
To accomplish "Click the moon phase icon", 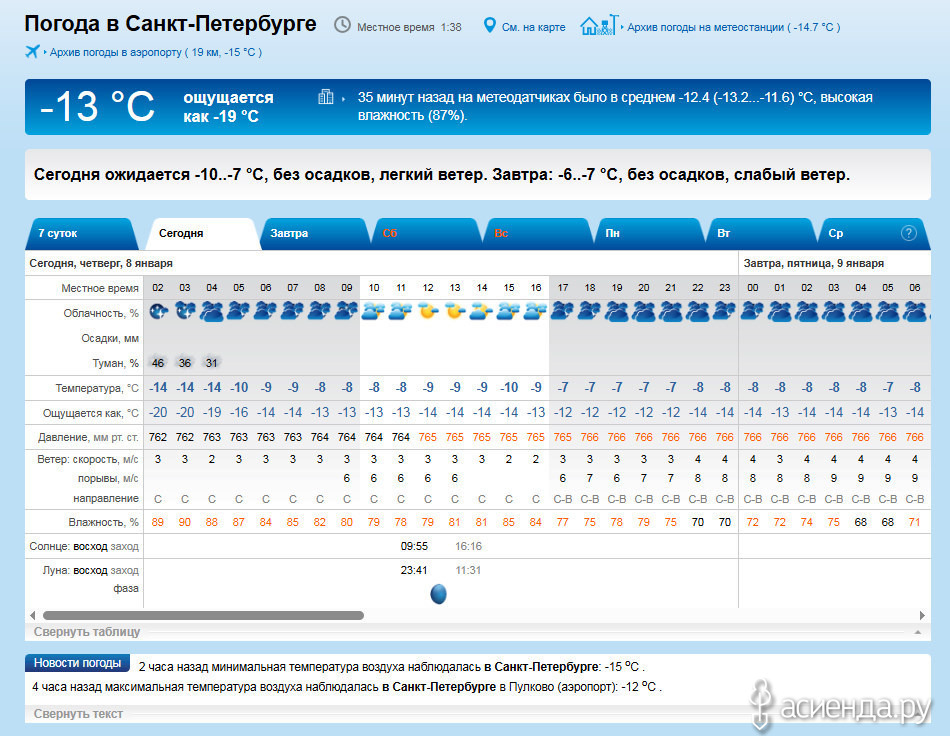I will pos(438,594).
